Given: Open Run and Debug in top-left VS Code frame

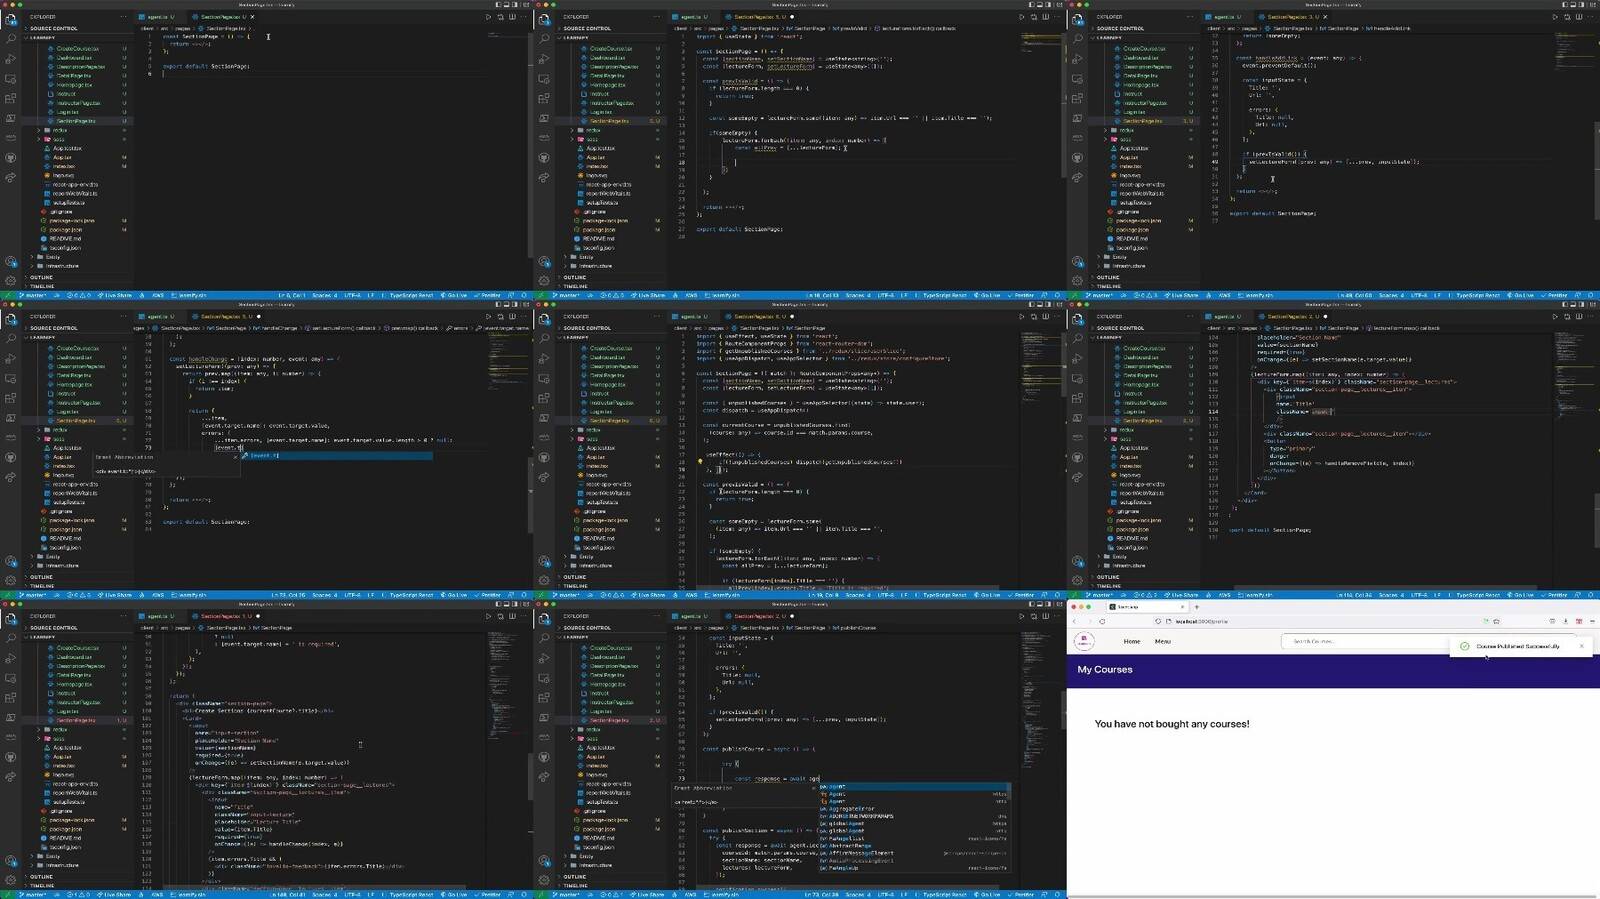Looking at the screenshot, I should tap(10, 59).
